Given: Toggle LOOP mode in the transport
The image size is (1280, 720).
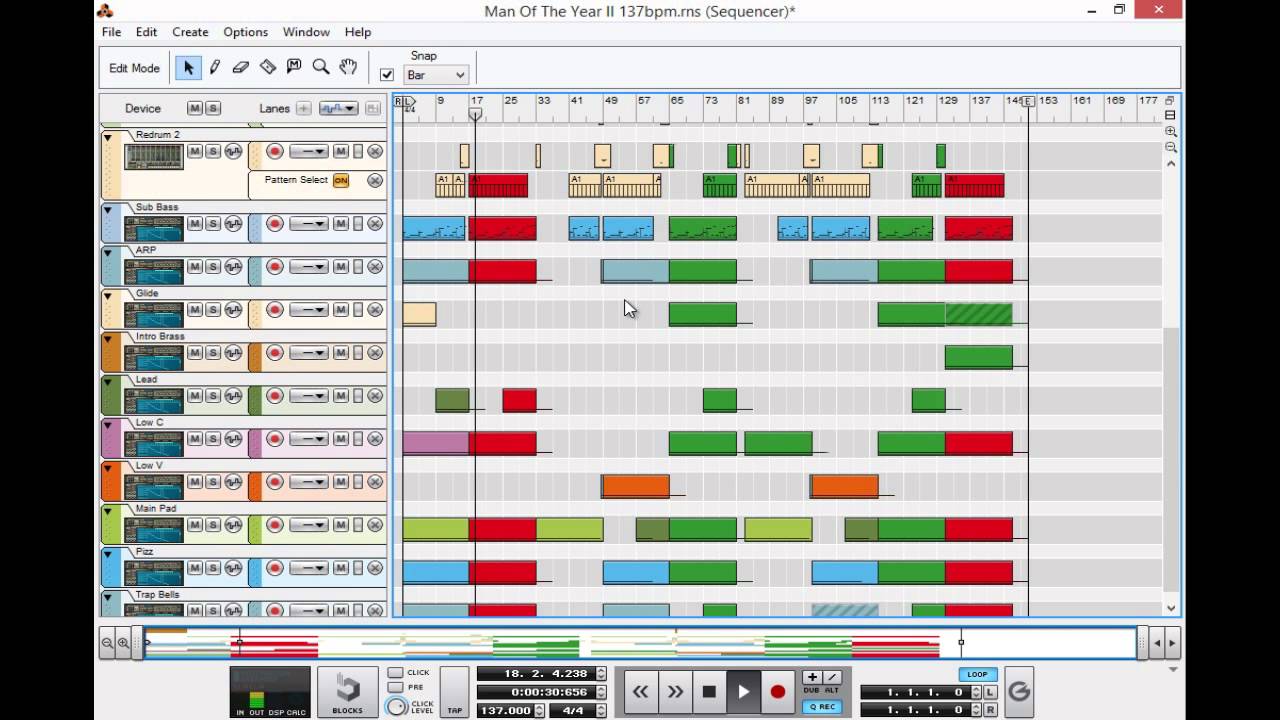Looking at the screenshot, I should [977, 674].
